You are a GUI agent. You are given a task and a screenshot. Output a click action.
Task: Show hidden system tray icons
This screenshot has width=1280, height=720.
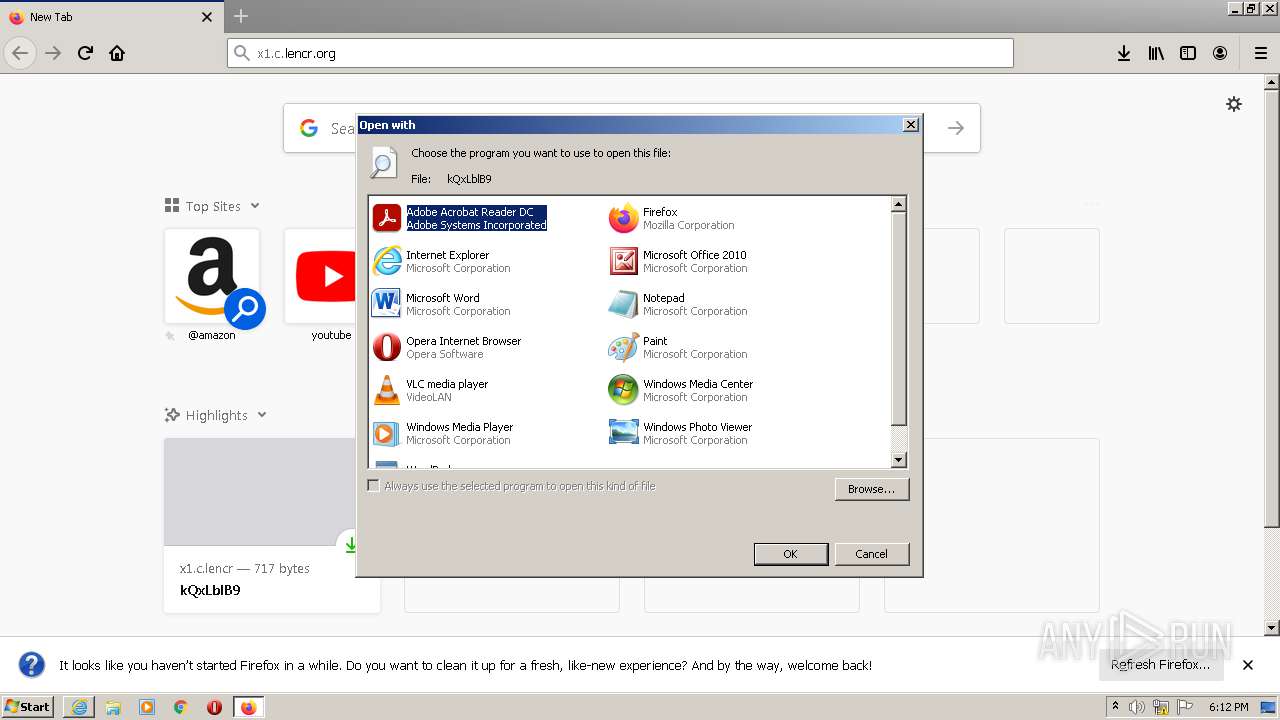click(1115, 706)
